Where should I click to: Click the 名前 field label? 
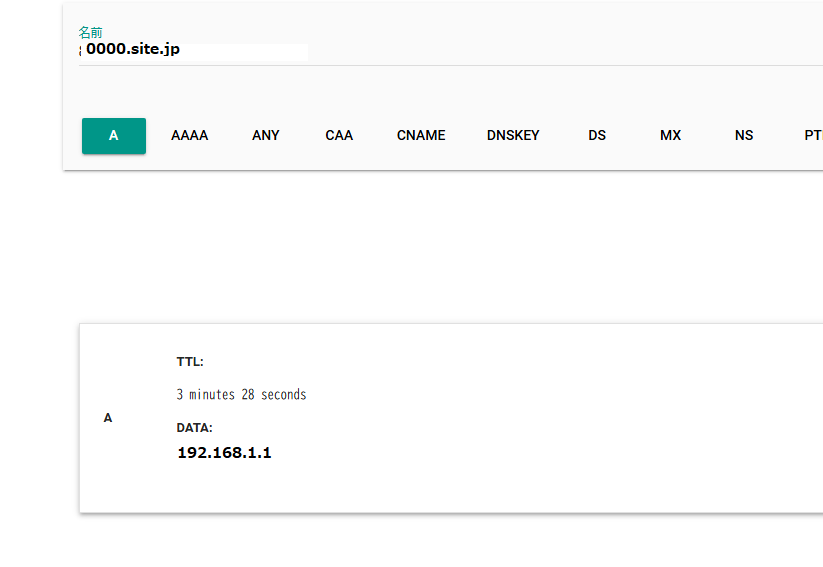pos(90,32)
